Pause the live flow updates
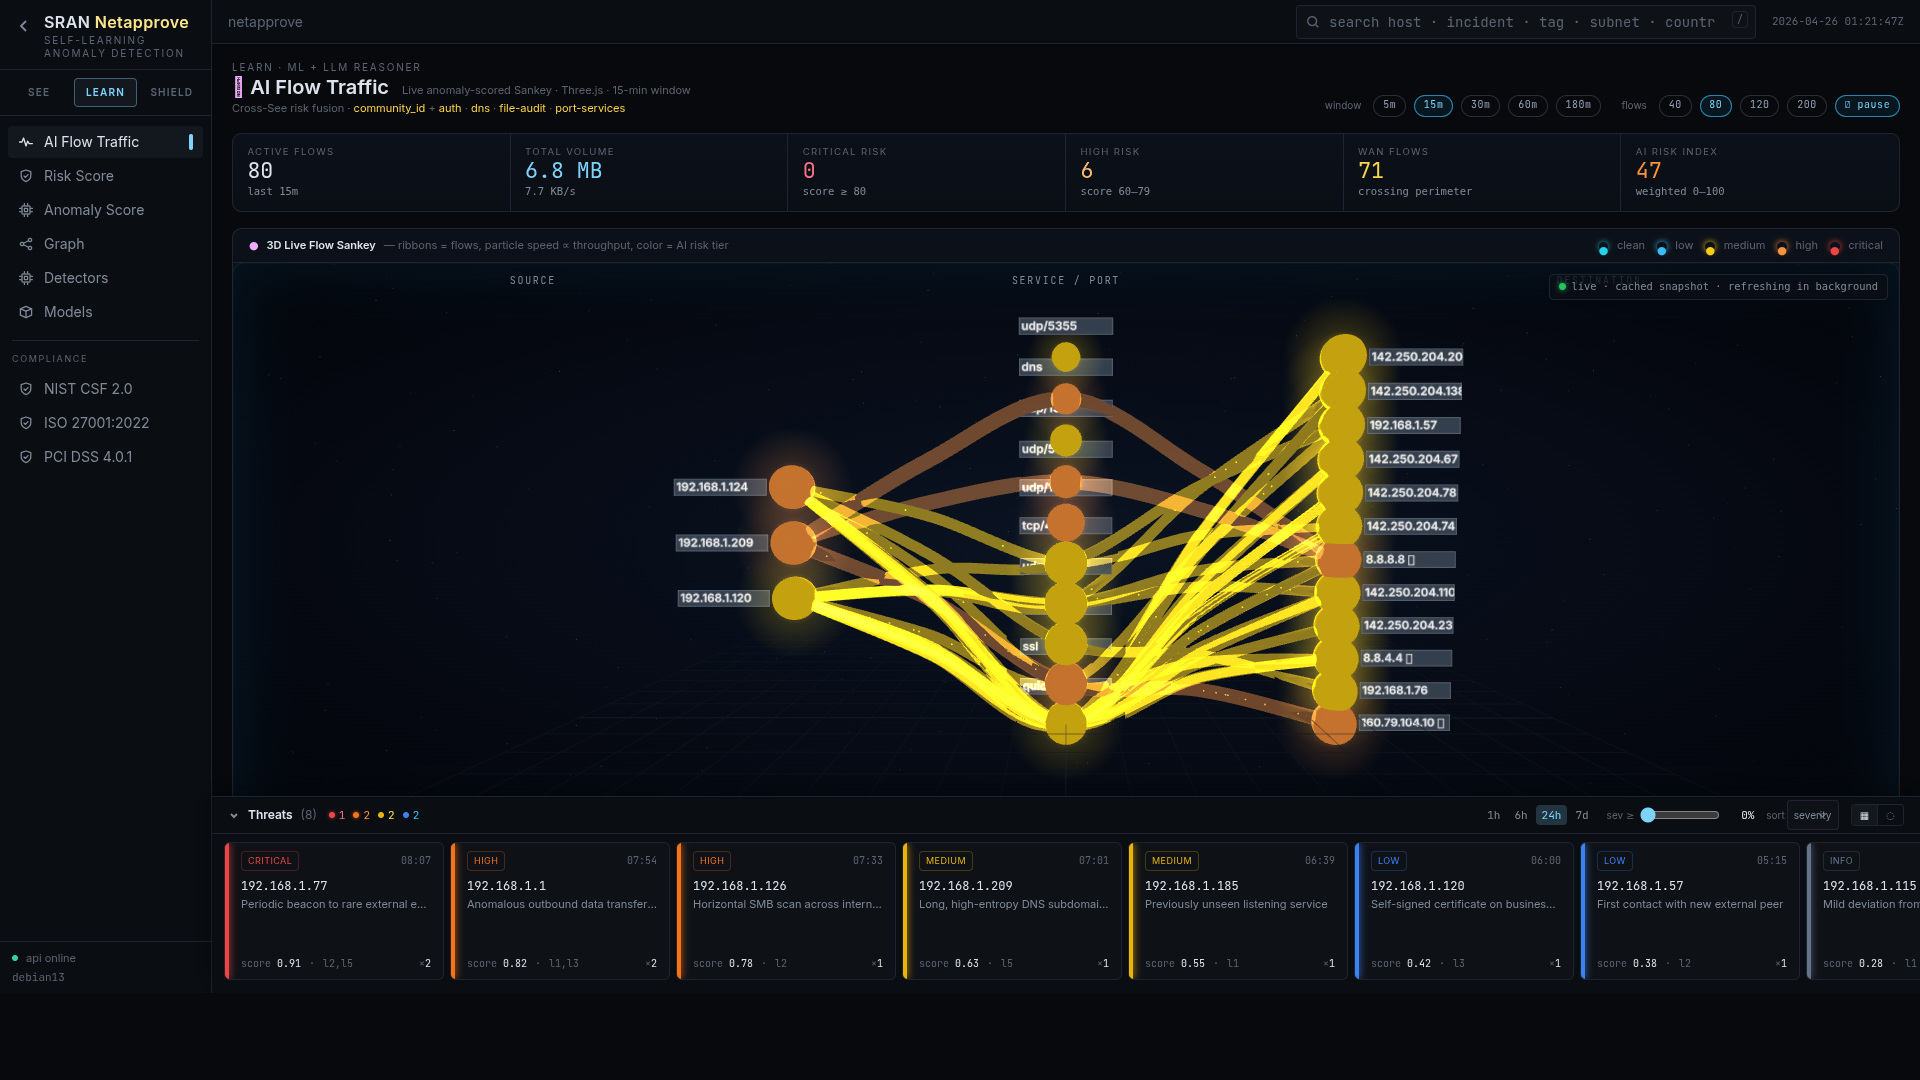Screen dimensions: 1920x1080 tap(1866, 105)
